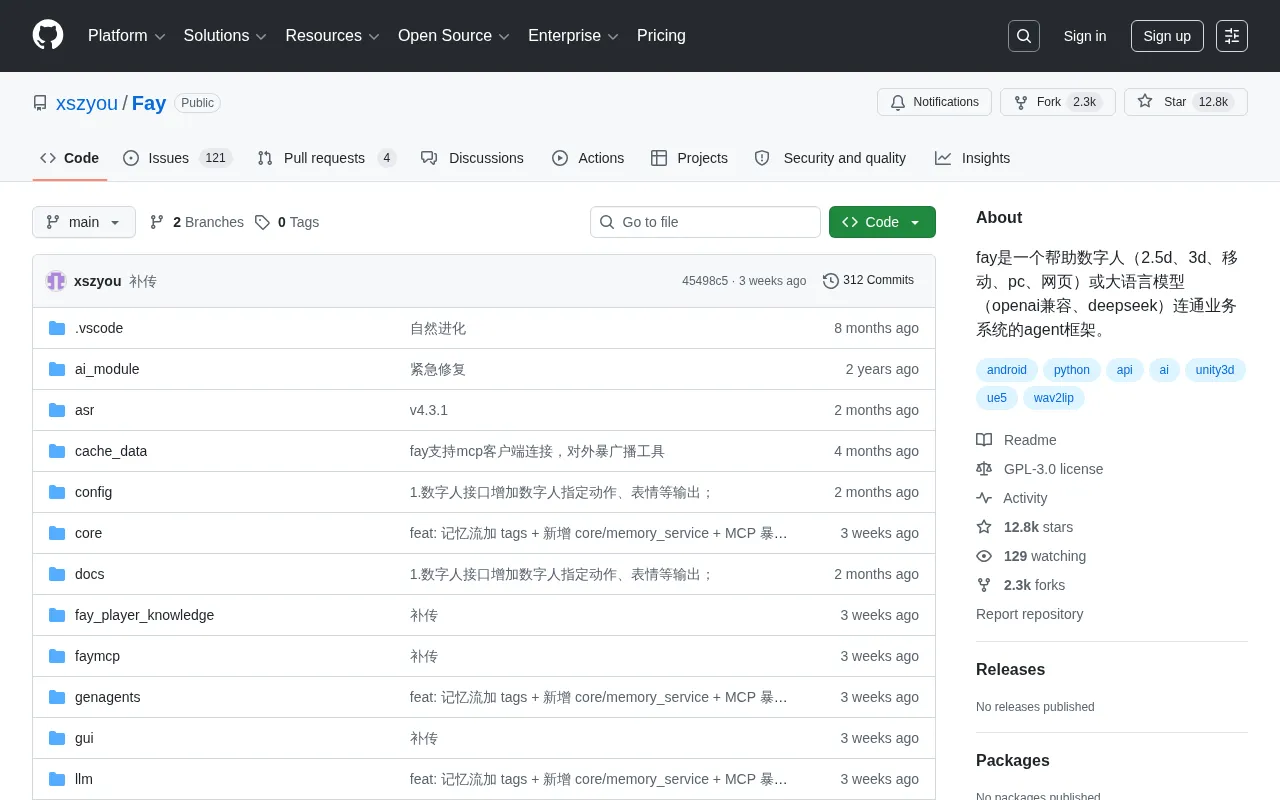This screenshot has height=800, width=1280.
Task: Click the Notifications bell button
Action: click(x=934, y=102)
